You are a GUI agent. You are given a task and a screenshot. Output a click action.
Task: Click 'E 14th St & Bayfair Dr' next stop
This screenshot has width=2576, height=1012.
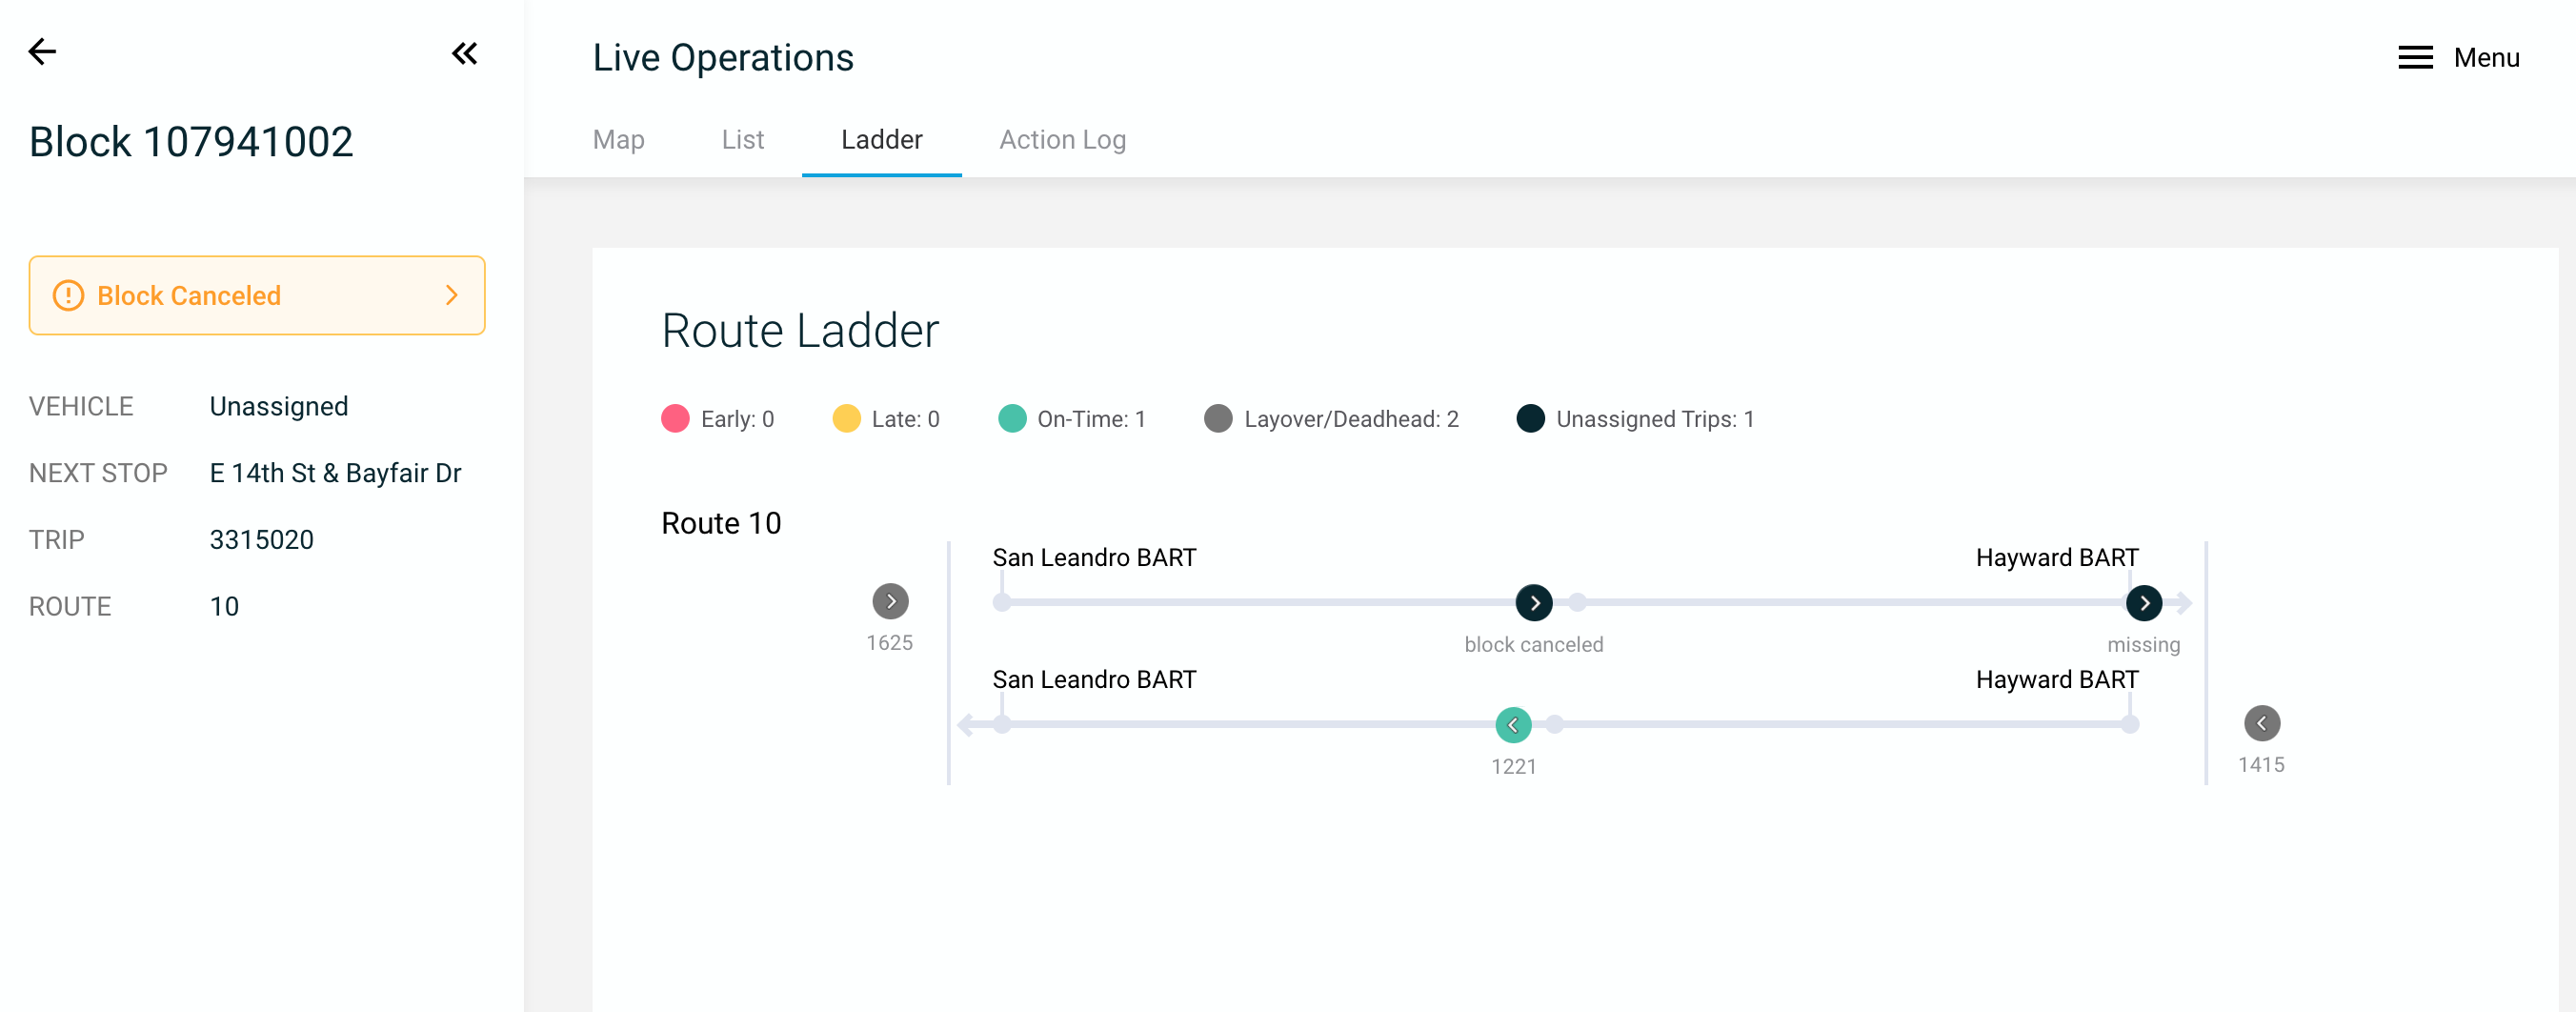coord(335,473)
